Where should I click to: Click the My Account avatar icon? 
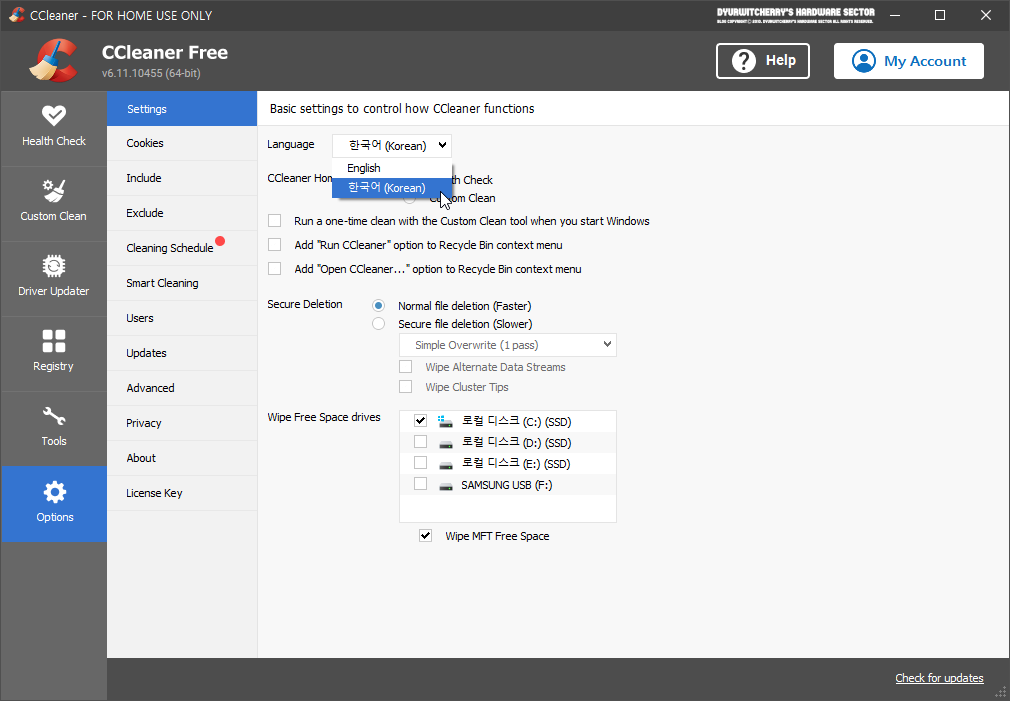[863, 61]
